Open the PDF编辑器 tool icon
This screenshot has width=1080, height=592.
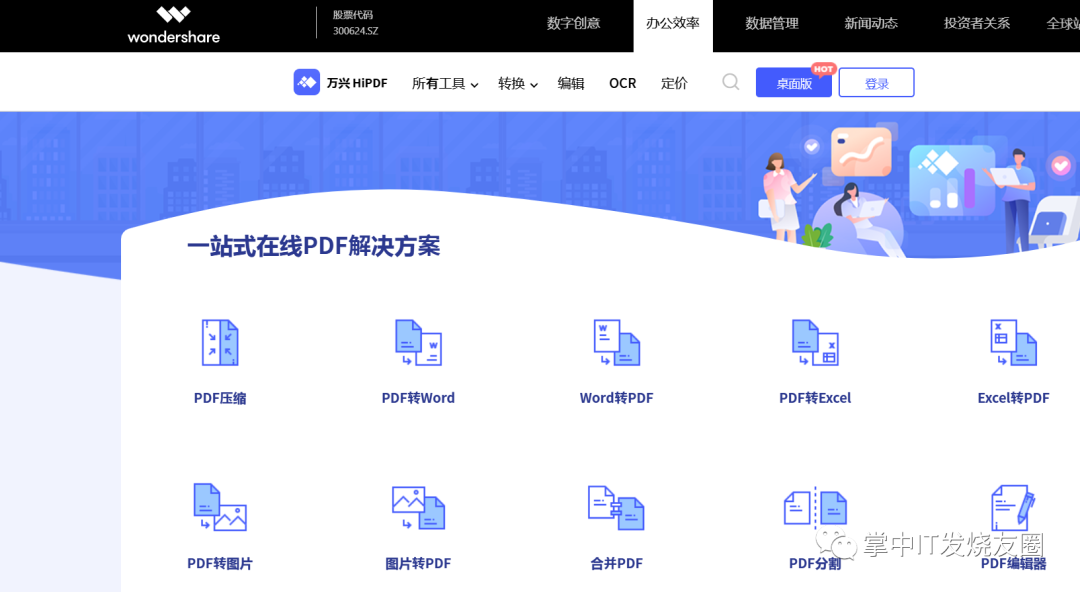click(x=1013, y=507)
